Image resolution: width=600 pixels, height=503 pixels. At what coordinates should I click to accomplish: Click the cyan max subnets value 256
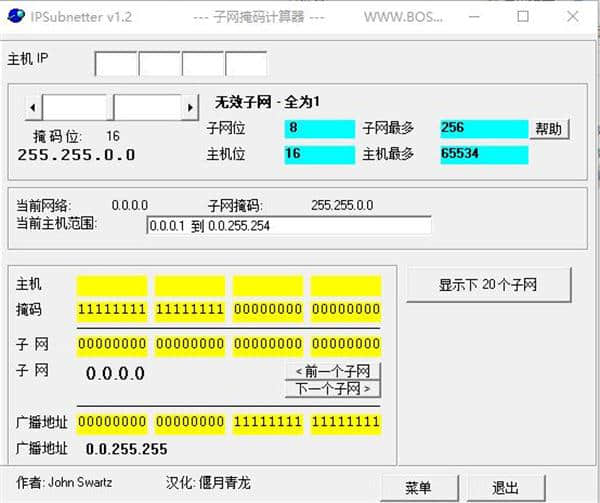tap(484, 128)
